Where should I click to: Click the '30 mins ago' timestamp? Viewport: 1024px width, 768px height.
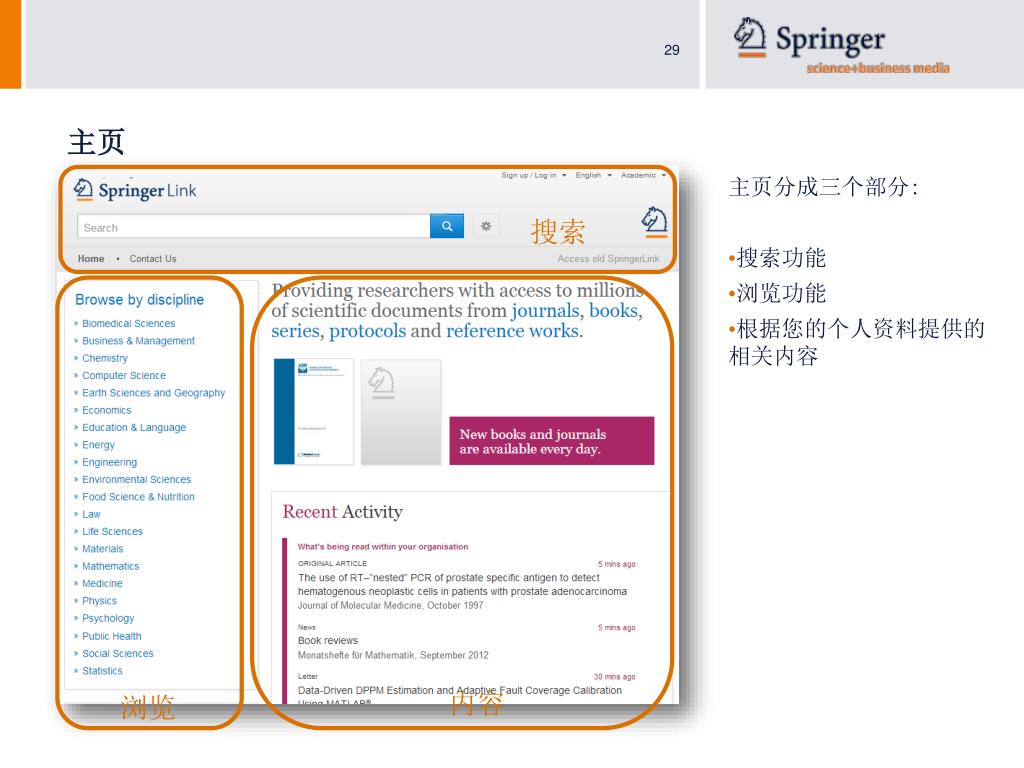coord(615,677)
